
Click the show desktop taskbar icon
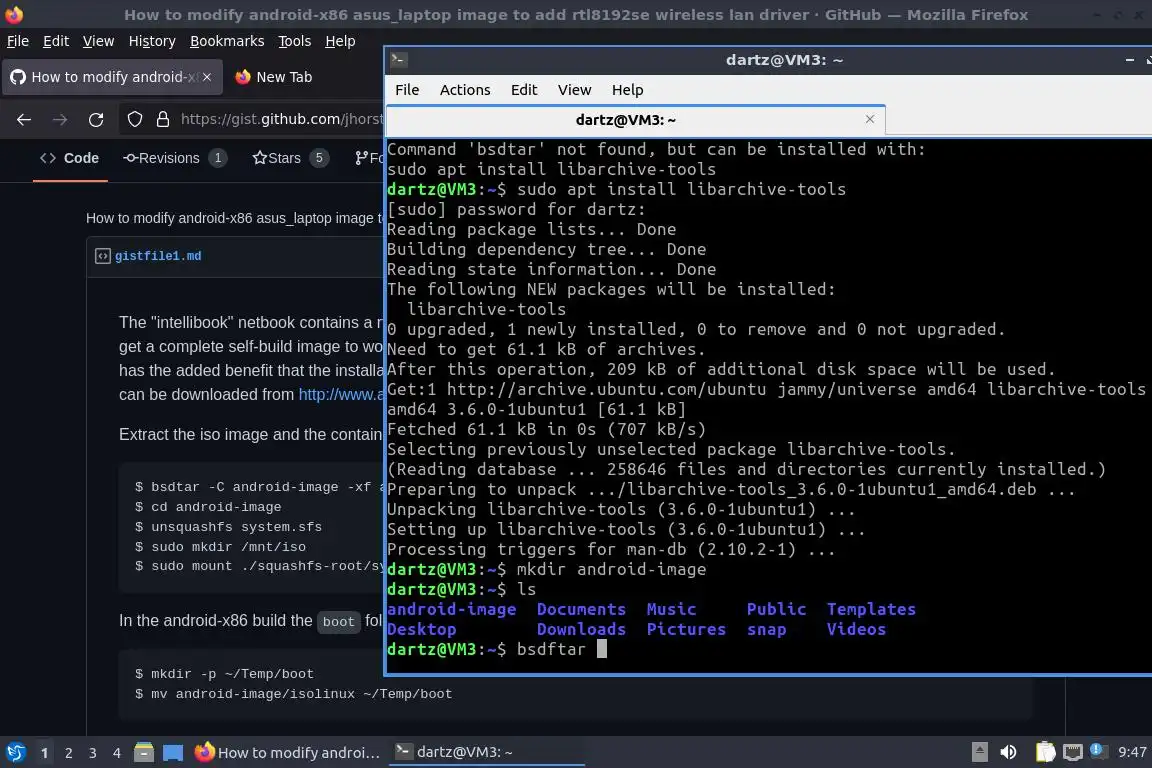173,753
